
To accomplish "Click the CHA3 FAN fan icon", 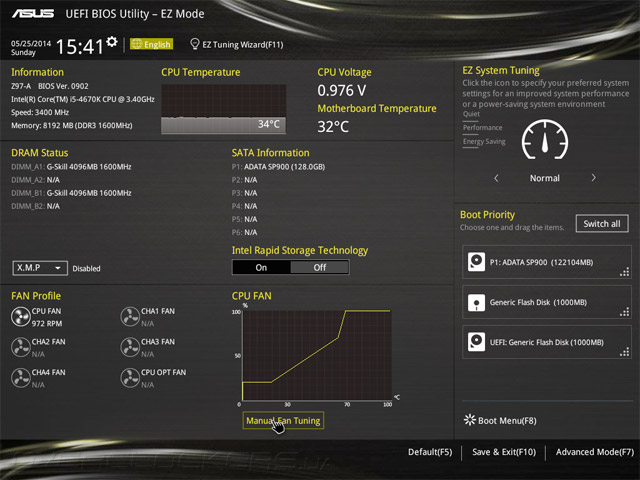I will point(130,347).
